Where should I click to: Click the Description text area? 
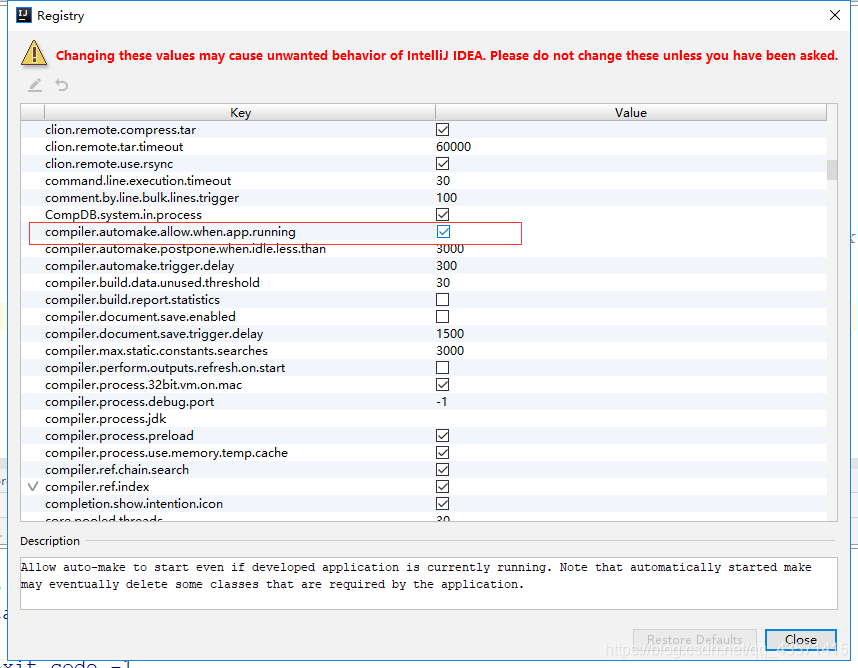(x=428, y=583)
